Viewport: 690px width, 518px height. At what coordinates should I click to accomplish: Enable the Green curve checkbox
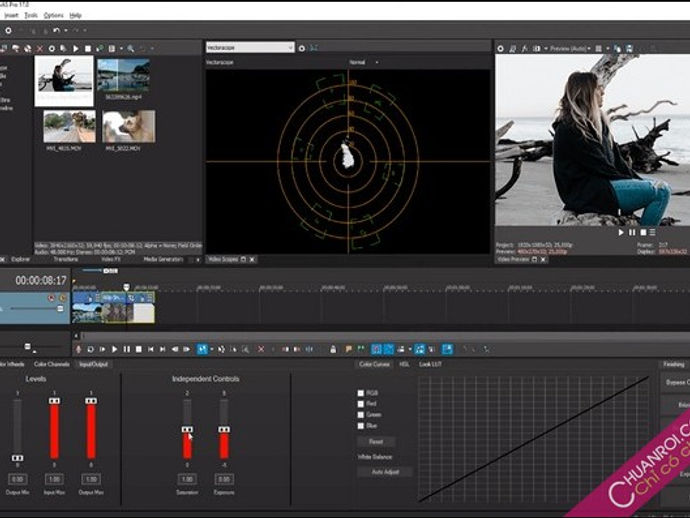click(x=360, y=415)
